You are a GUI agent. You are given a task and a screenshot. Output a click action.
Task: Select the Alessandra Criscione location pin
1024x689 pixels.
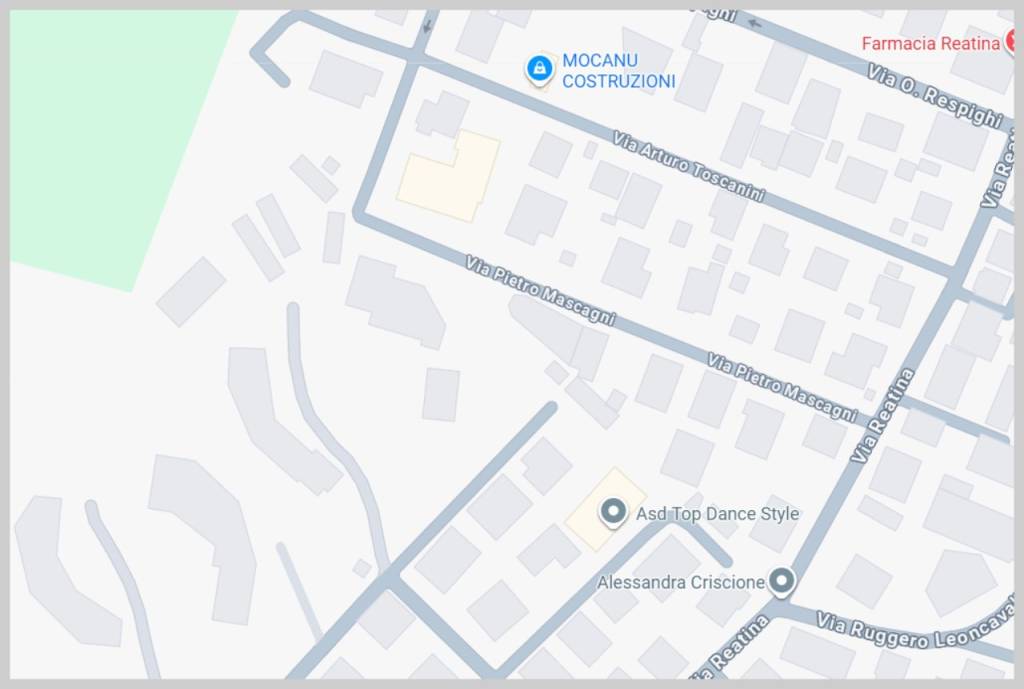[781, 581]
